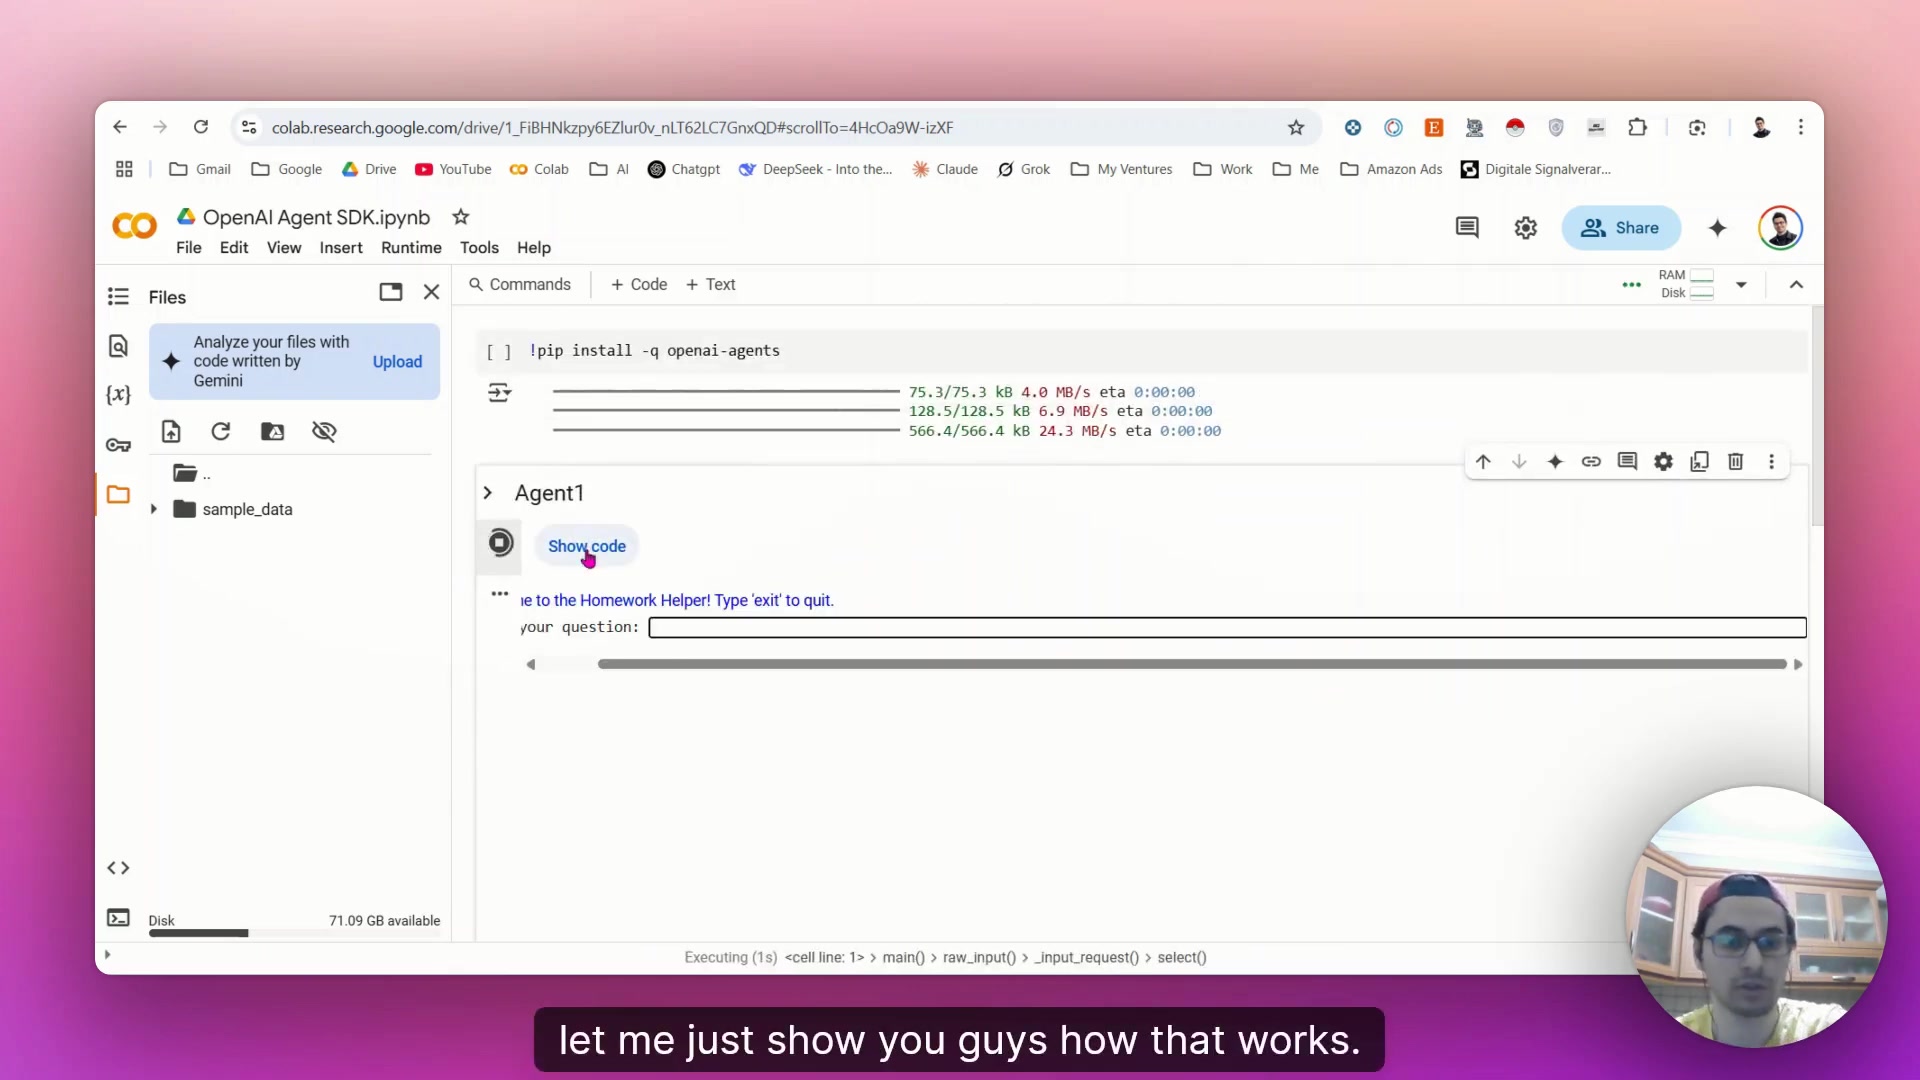Click the Upload link in Gemini banner
This screenshot has height=1080, width=1920.
[x=397, y=362]
